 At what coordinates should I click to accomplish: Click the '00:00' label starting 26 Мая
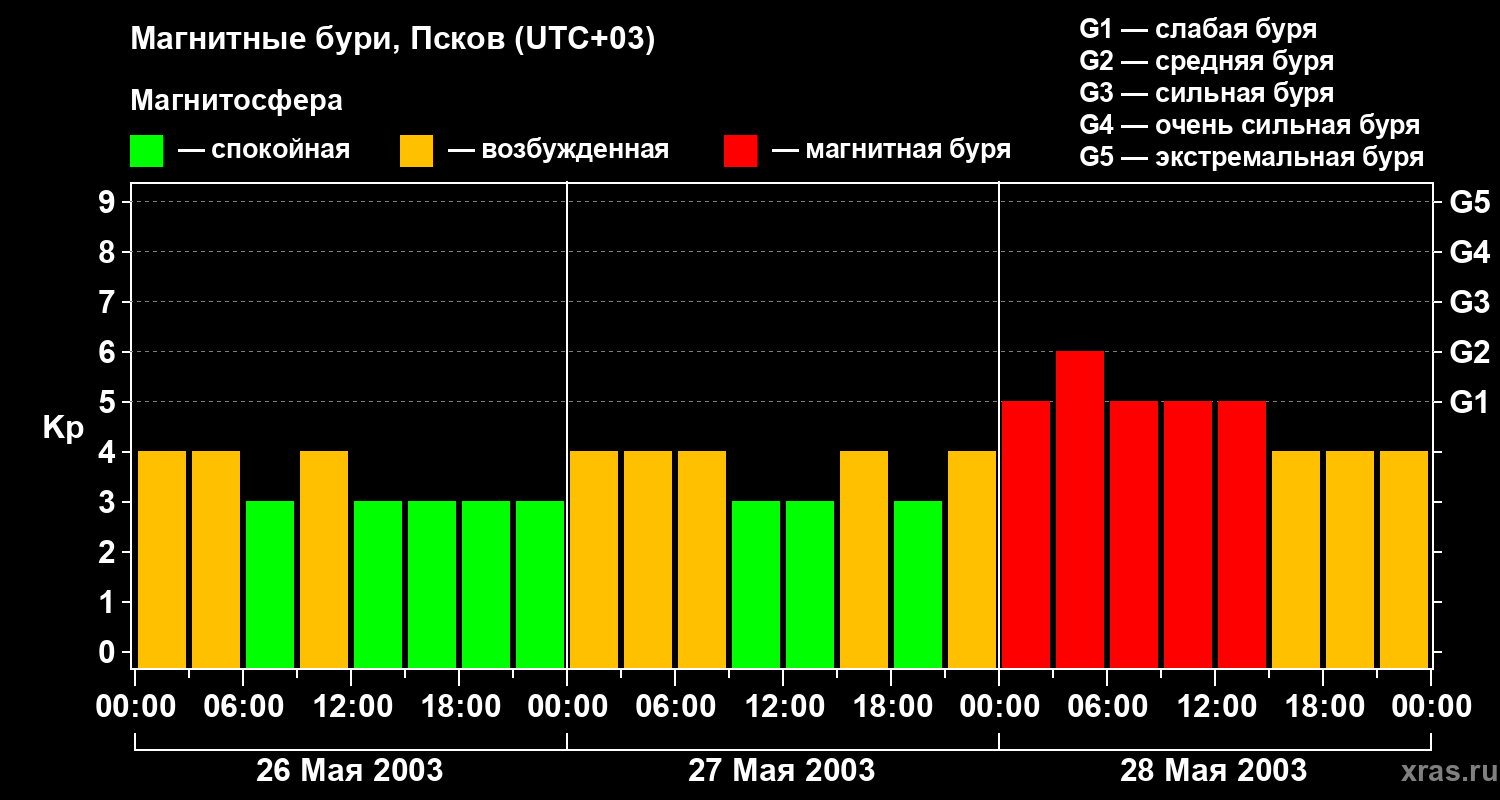tap(135, 707)
